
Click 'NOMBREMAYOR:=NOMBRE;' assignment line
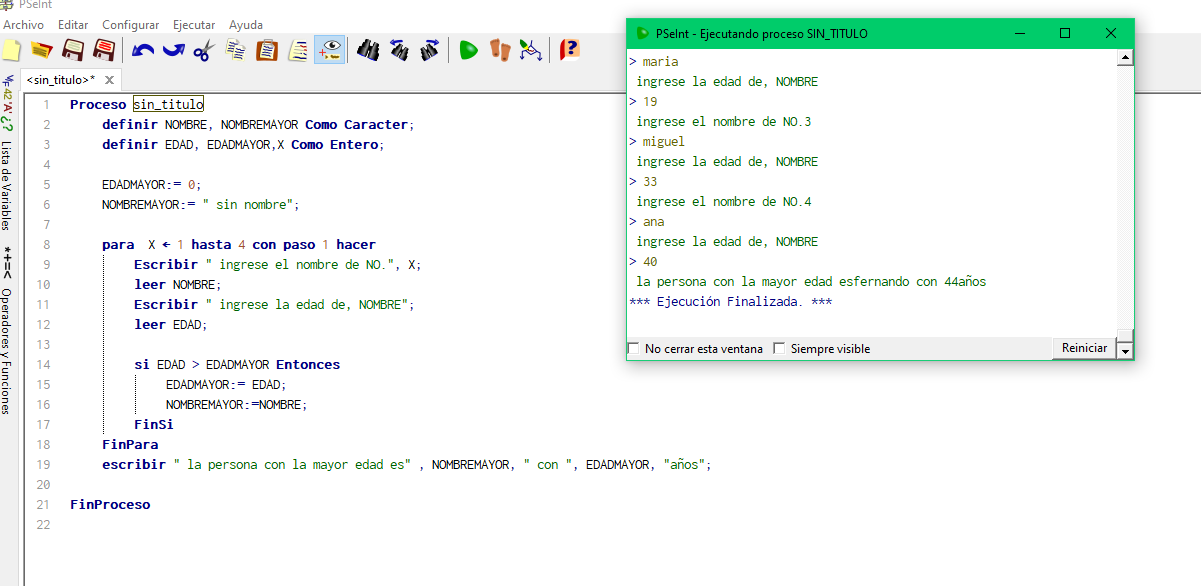pos(237,405)
